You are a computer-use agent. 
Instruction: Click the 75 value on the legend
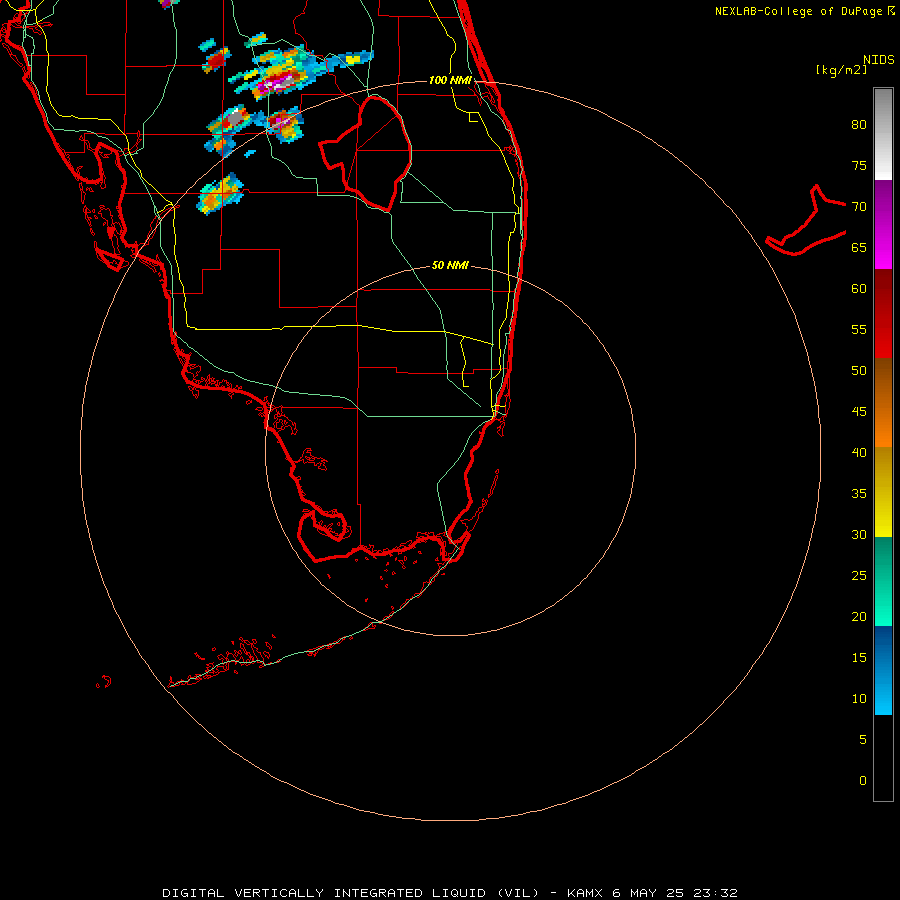859,166
